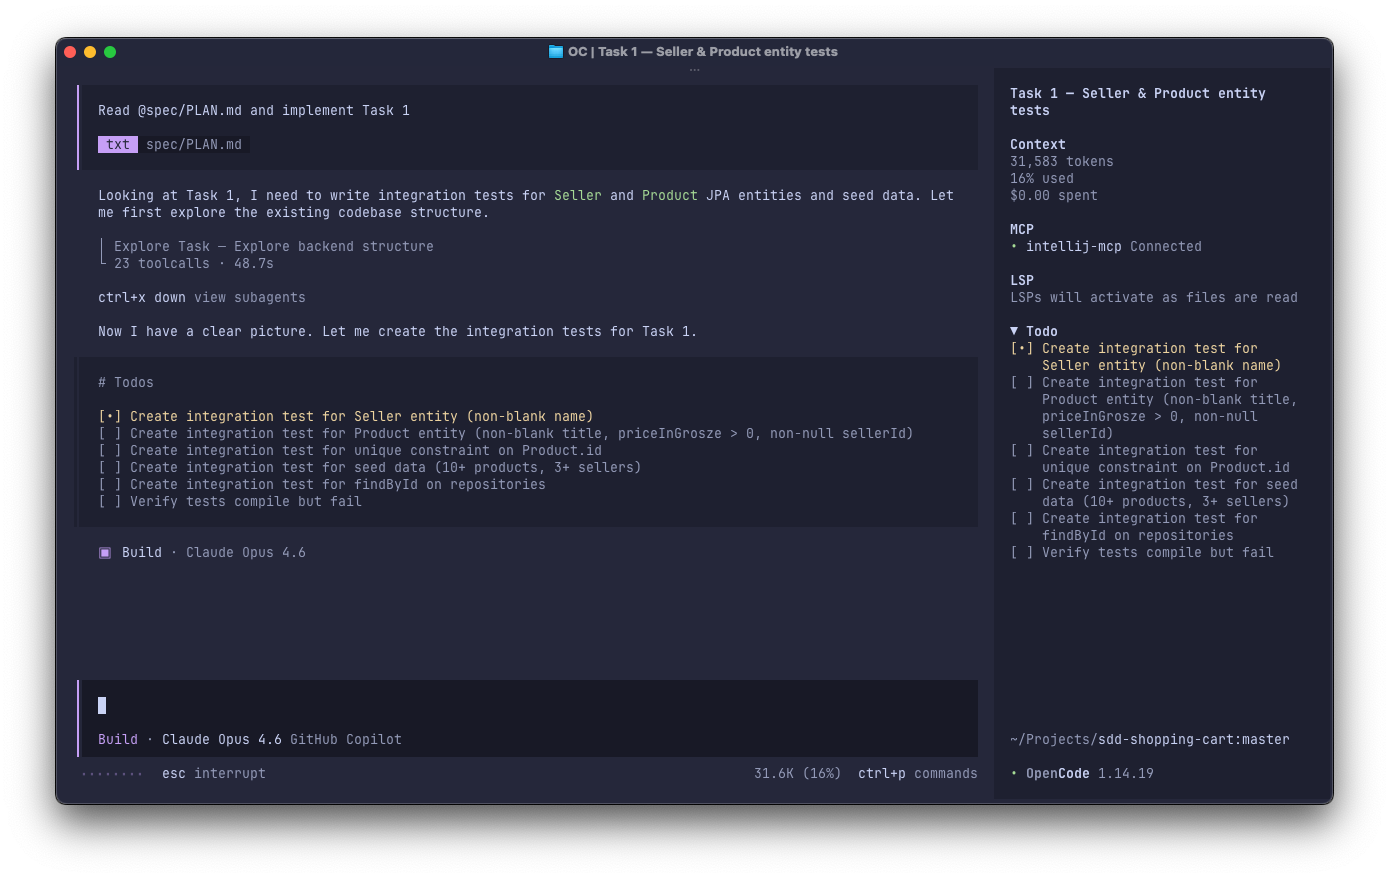The image size is (1389, 878).
Task: Toggle main checkbox for findById on repositories
Action: (110, 484)
